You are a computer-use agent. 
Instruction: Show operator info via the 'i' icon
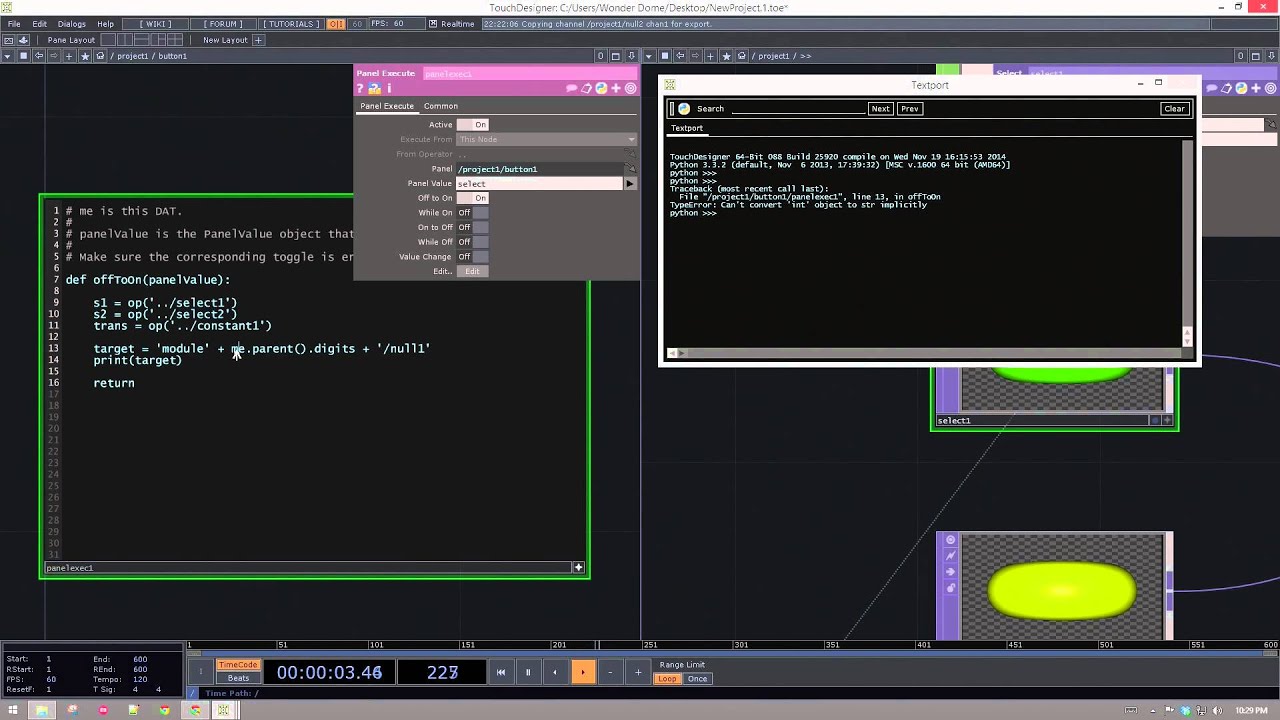(389, 89)
